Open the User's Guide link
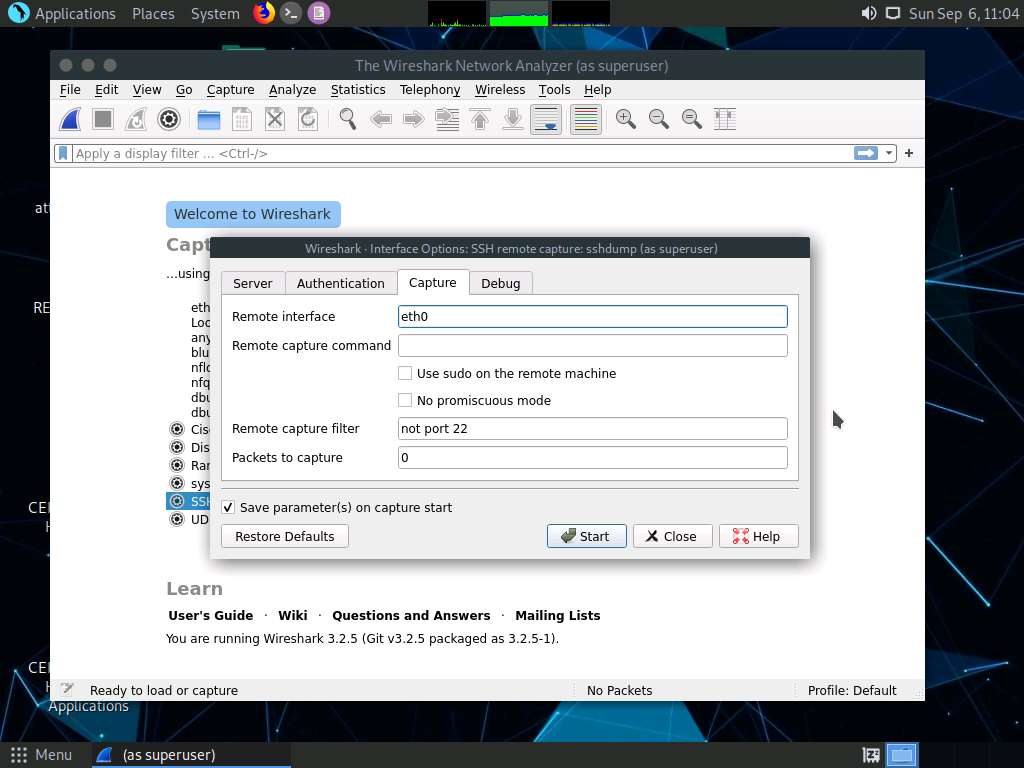 click(210, 616)
